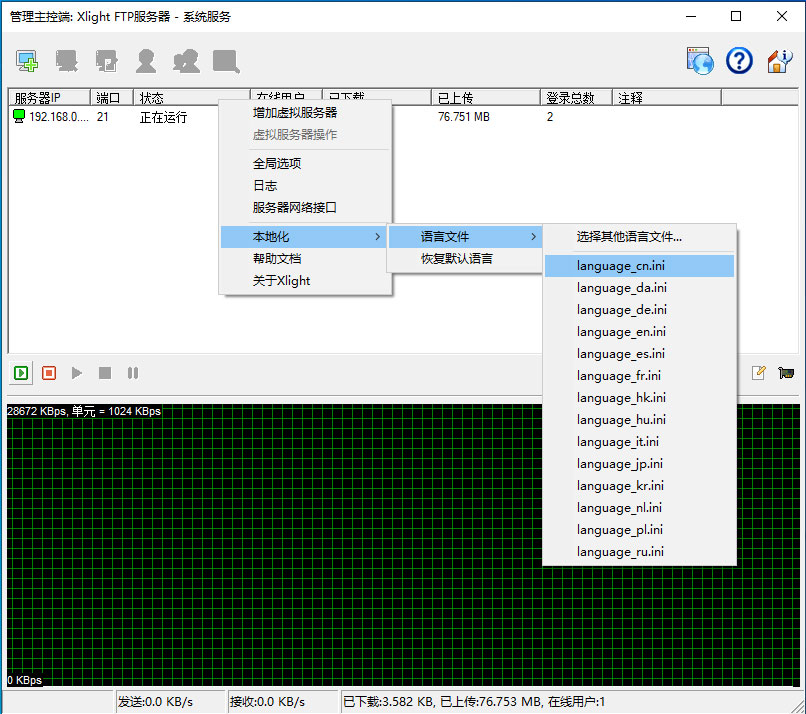Click 选择其他语言文件... option
806x714 pixels.
629,237
